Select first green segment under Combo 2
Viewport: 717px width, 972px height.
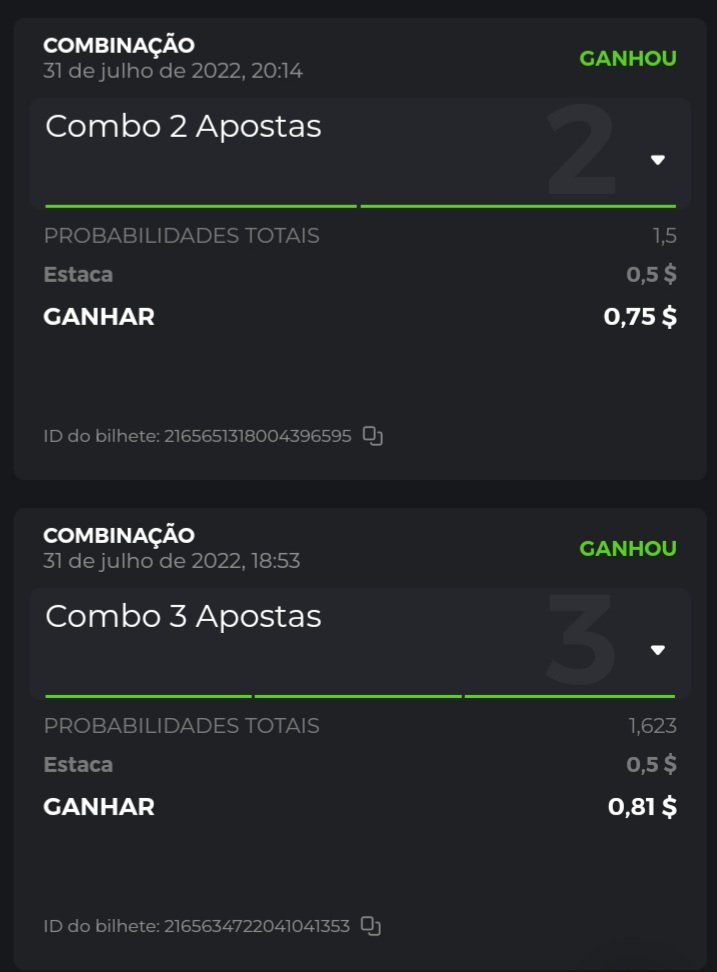coord(200,206)
